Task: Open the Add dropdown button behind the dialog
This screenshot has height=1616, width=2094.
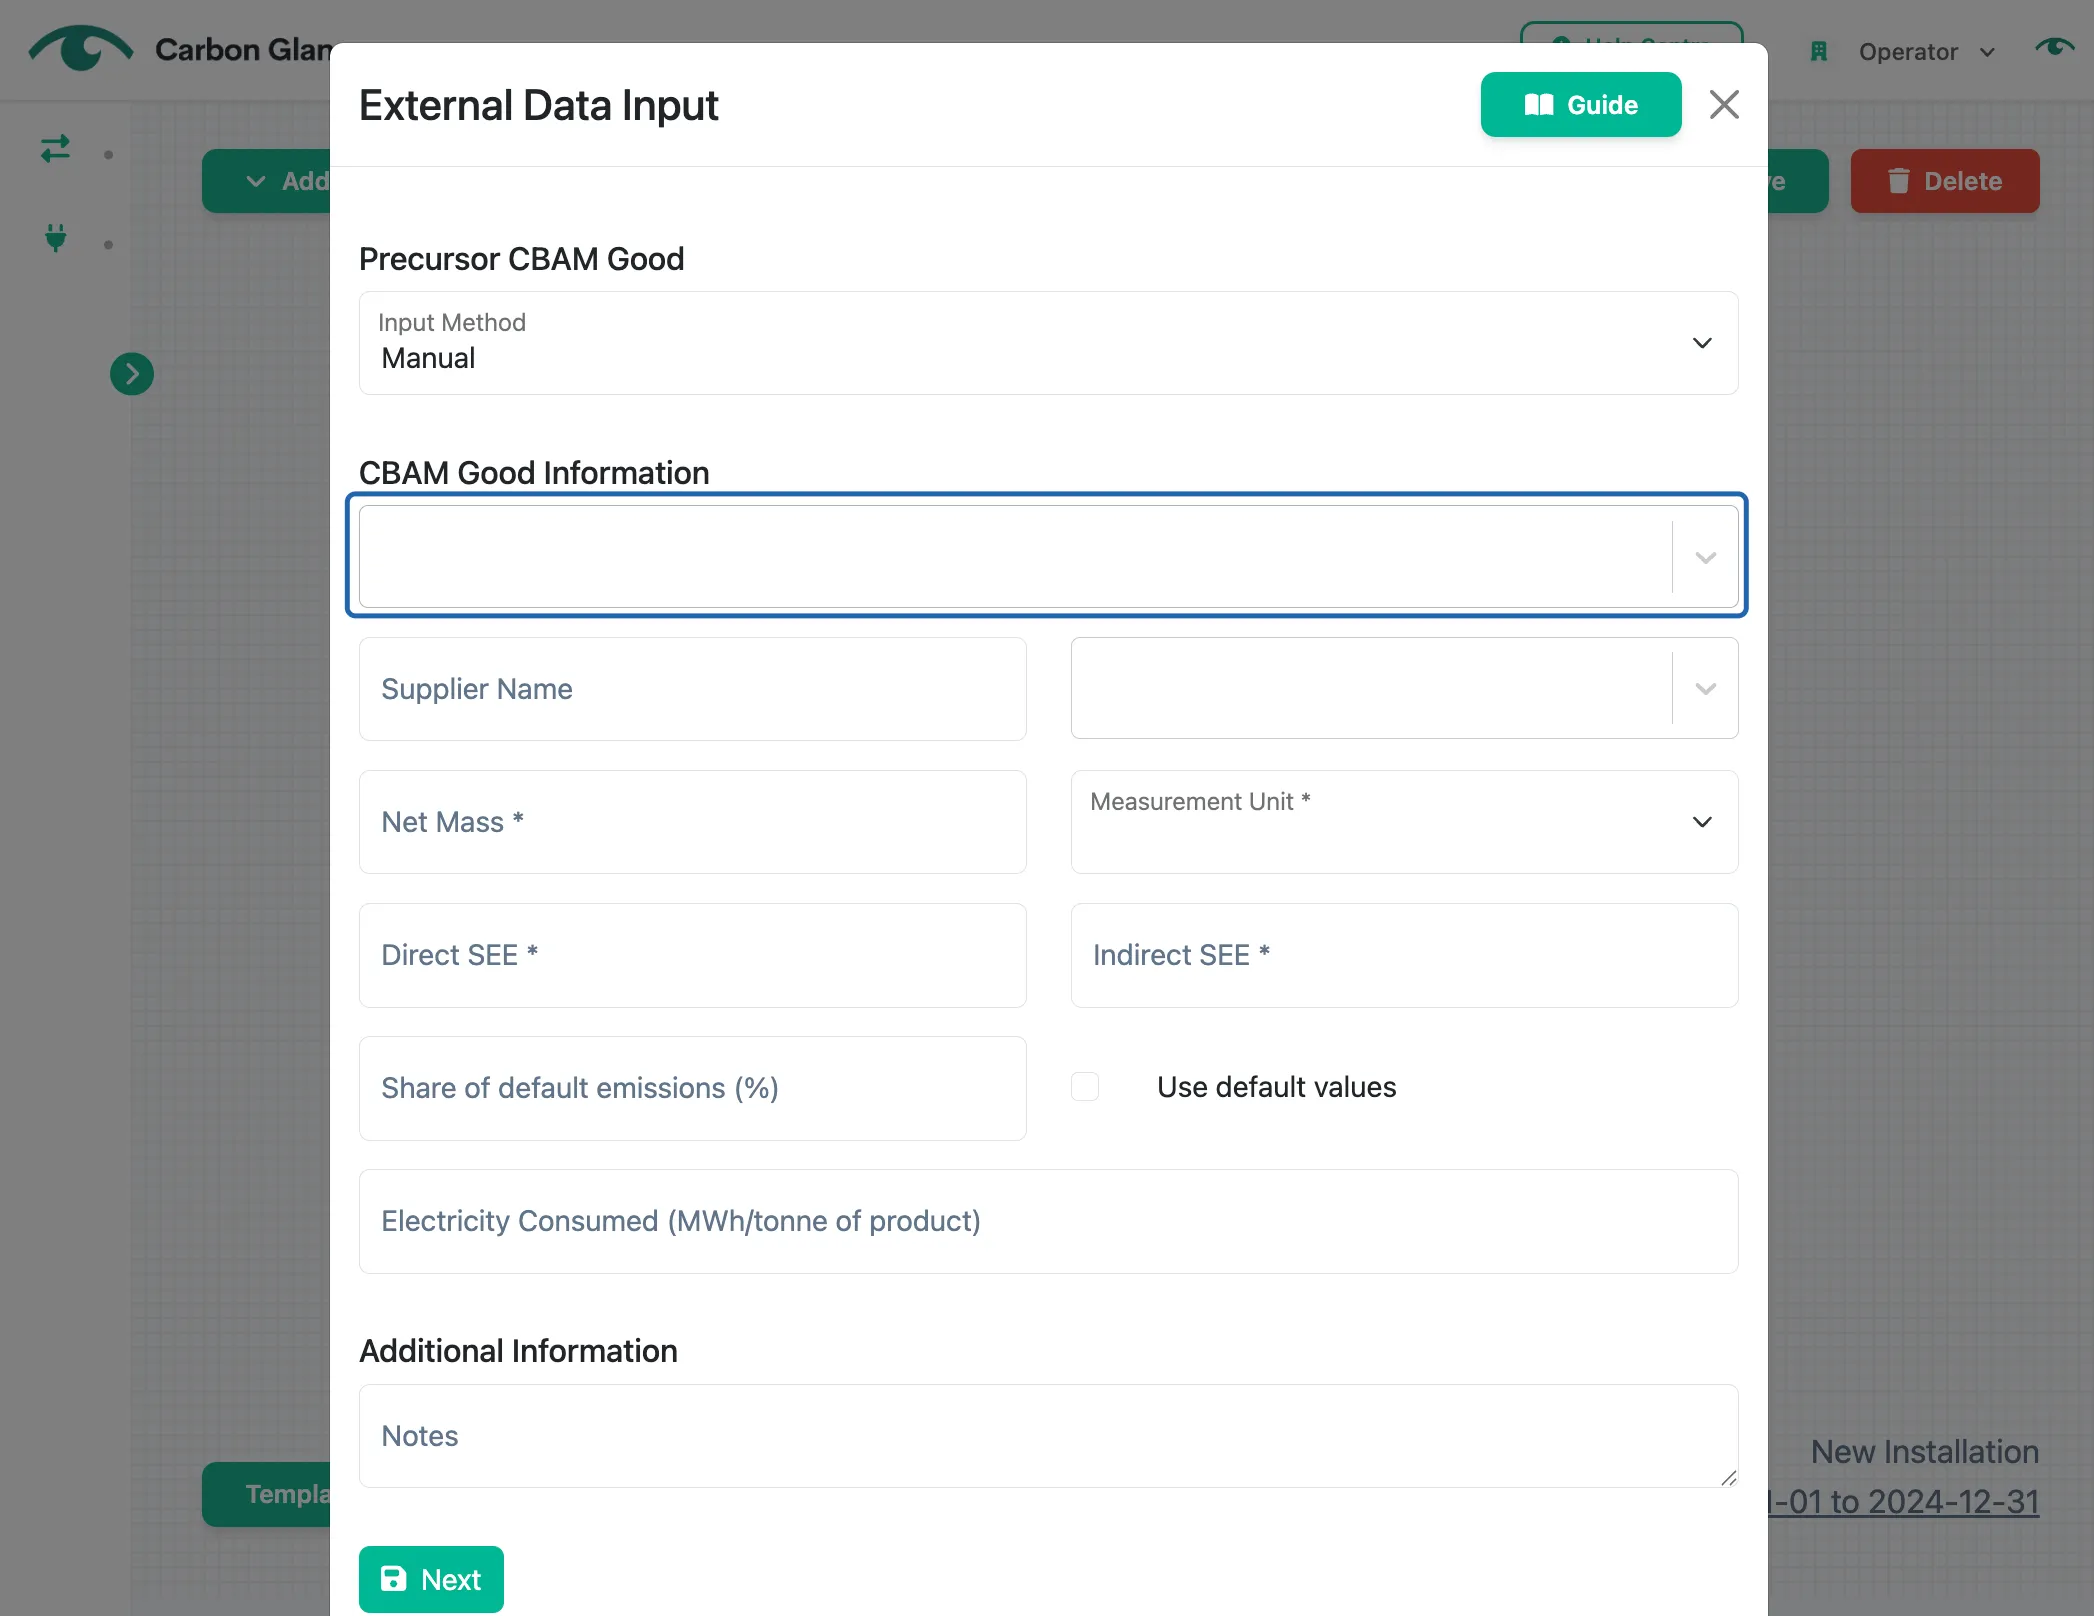Action: pyautogui.click(x=268, y=181)
